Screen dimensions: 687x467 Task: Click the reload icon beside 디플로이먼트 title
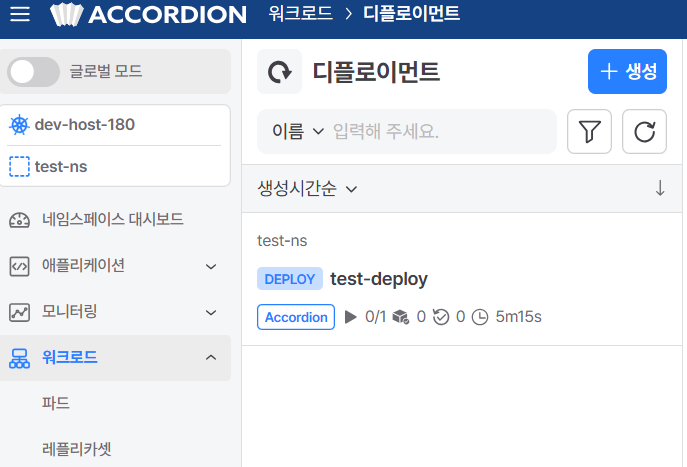pyautogui.click(x=280, y=72)
